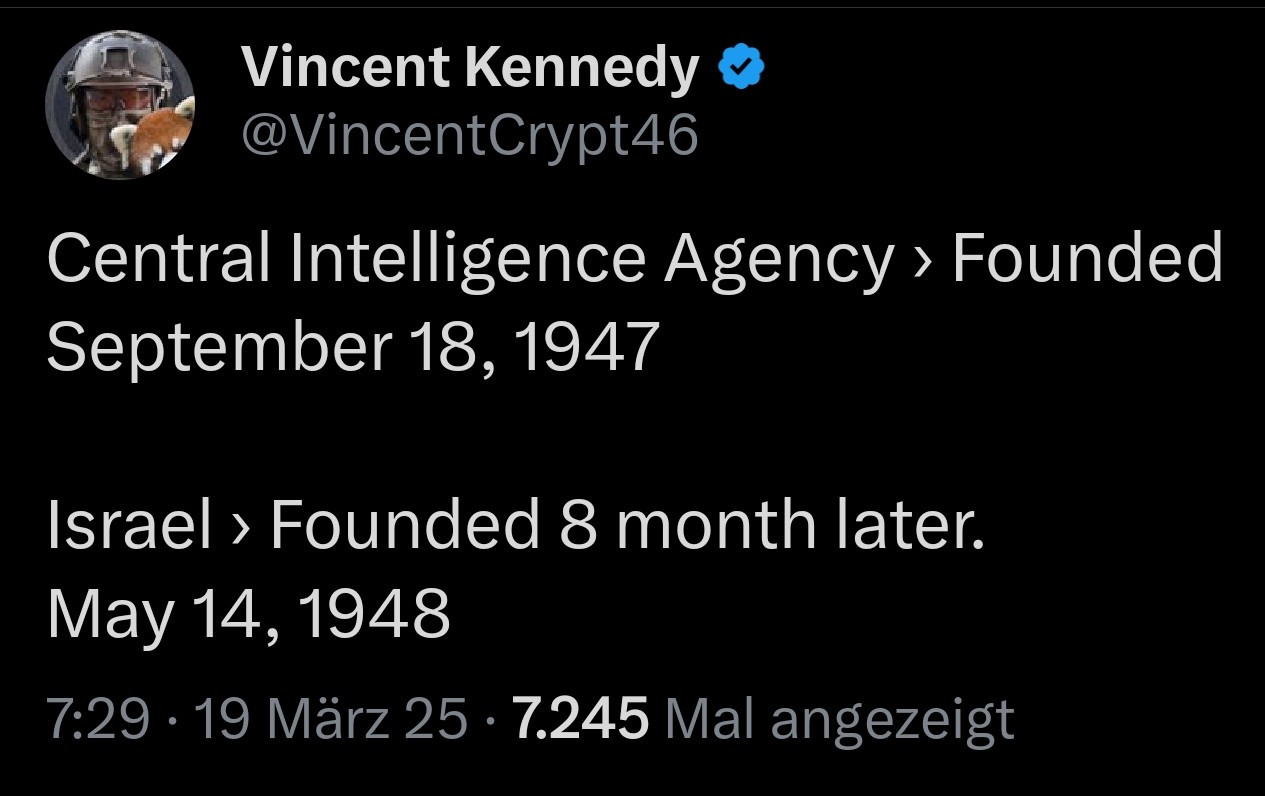The image size is (1265, 796).
Task: Click the date 19 März 25
Action: [330, 718]
